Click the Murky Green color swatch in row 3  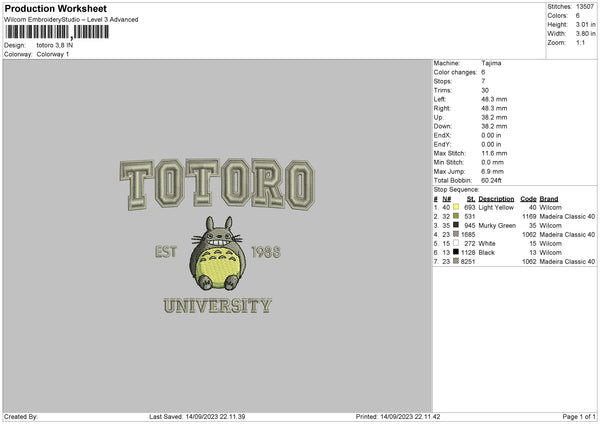456,225
